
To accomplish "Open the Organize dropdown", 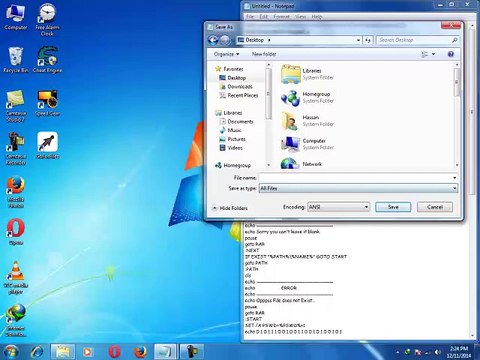I will pyautogui.click(x=227, y=54).
